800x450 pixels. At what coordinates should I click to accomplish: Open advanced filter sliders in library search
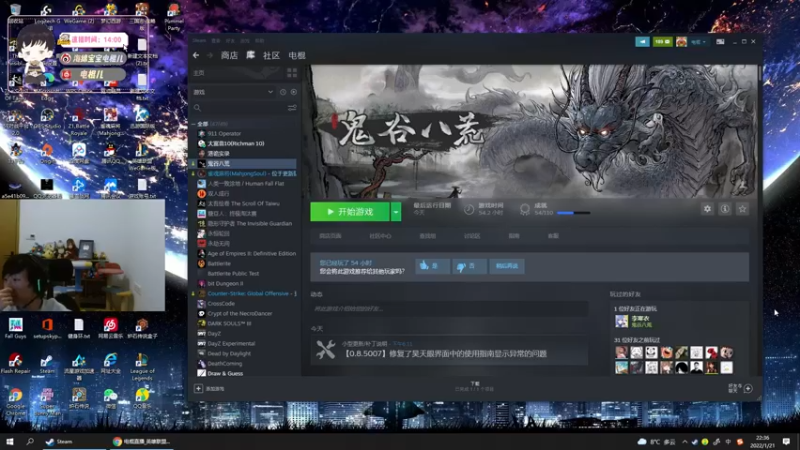292,108
